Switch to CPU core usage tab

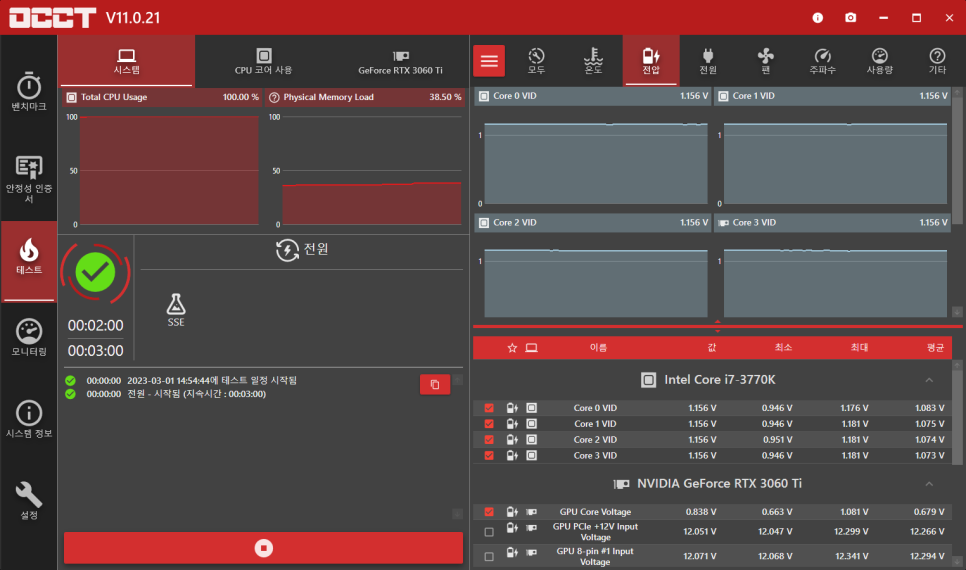point(263,61)
